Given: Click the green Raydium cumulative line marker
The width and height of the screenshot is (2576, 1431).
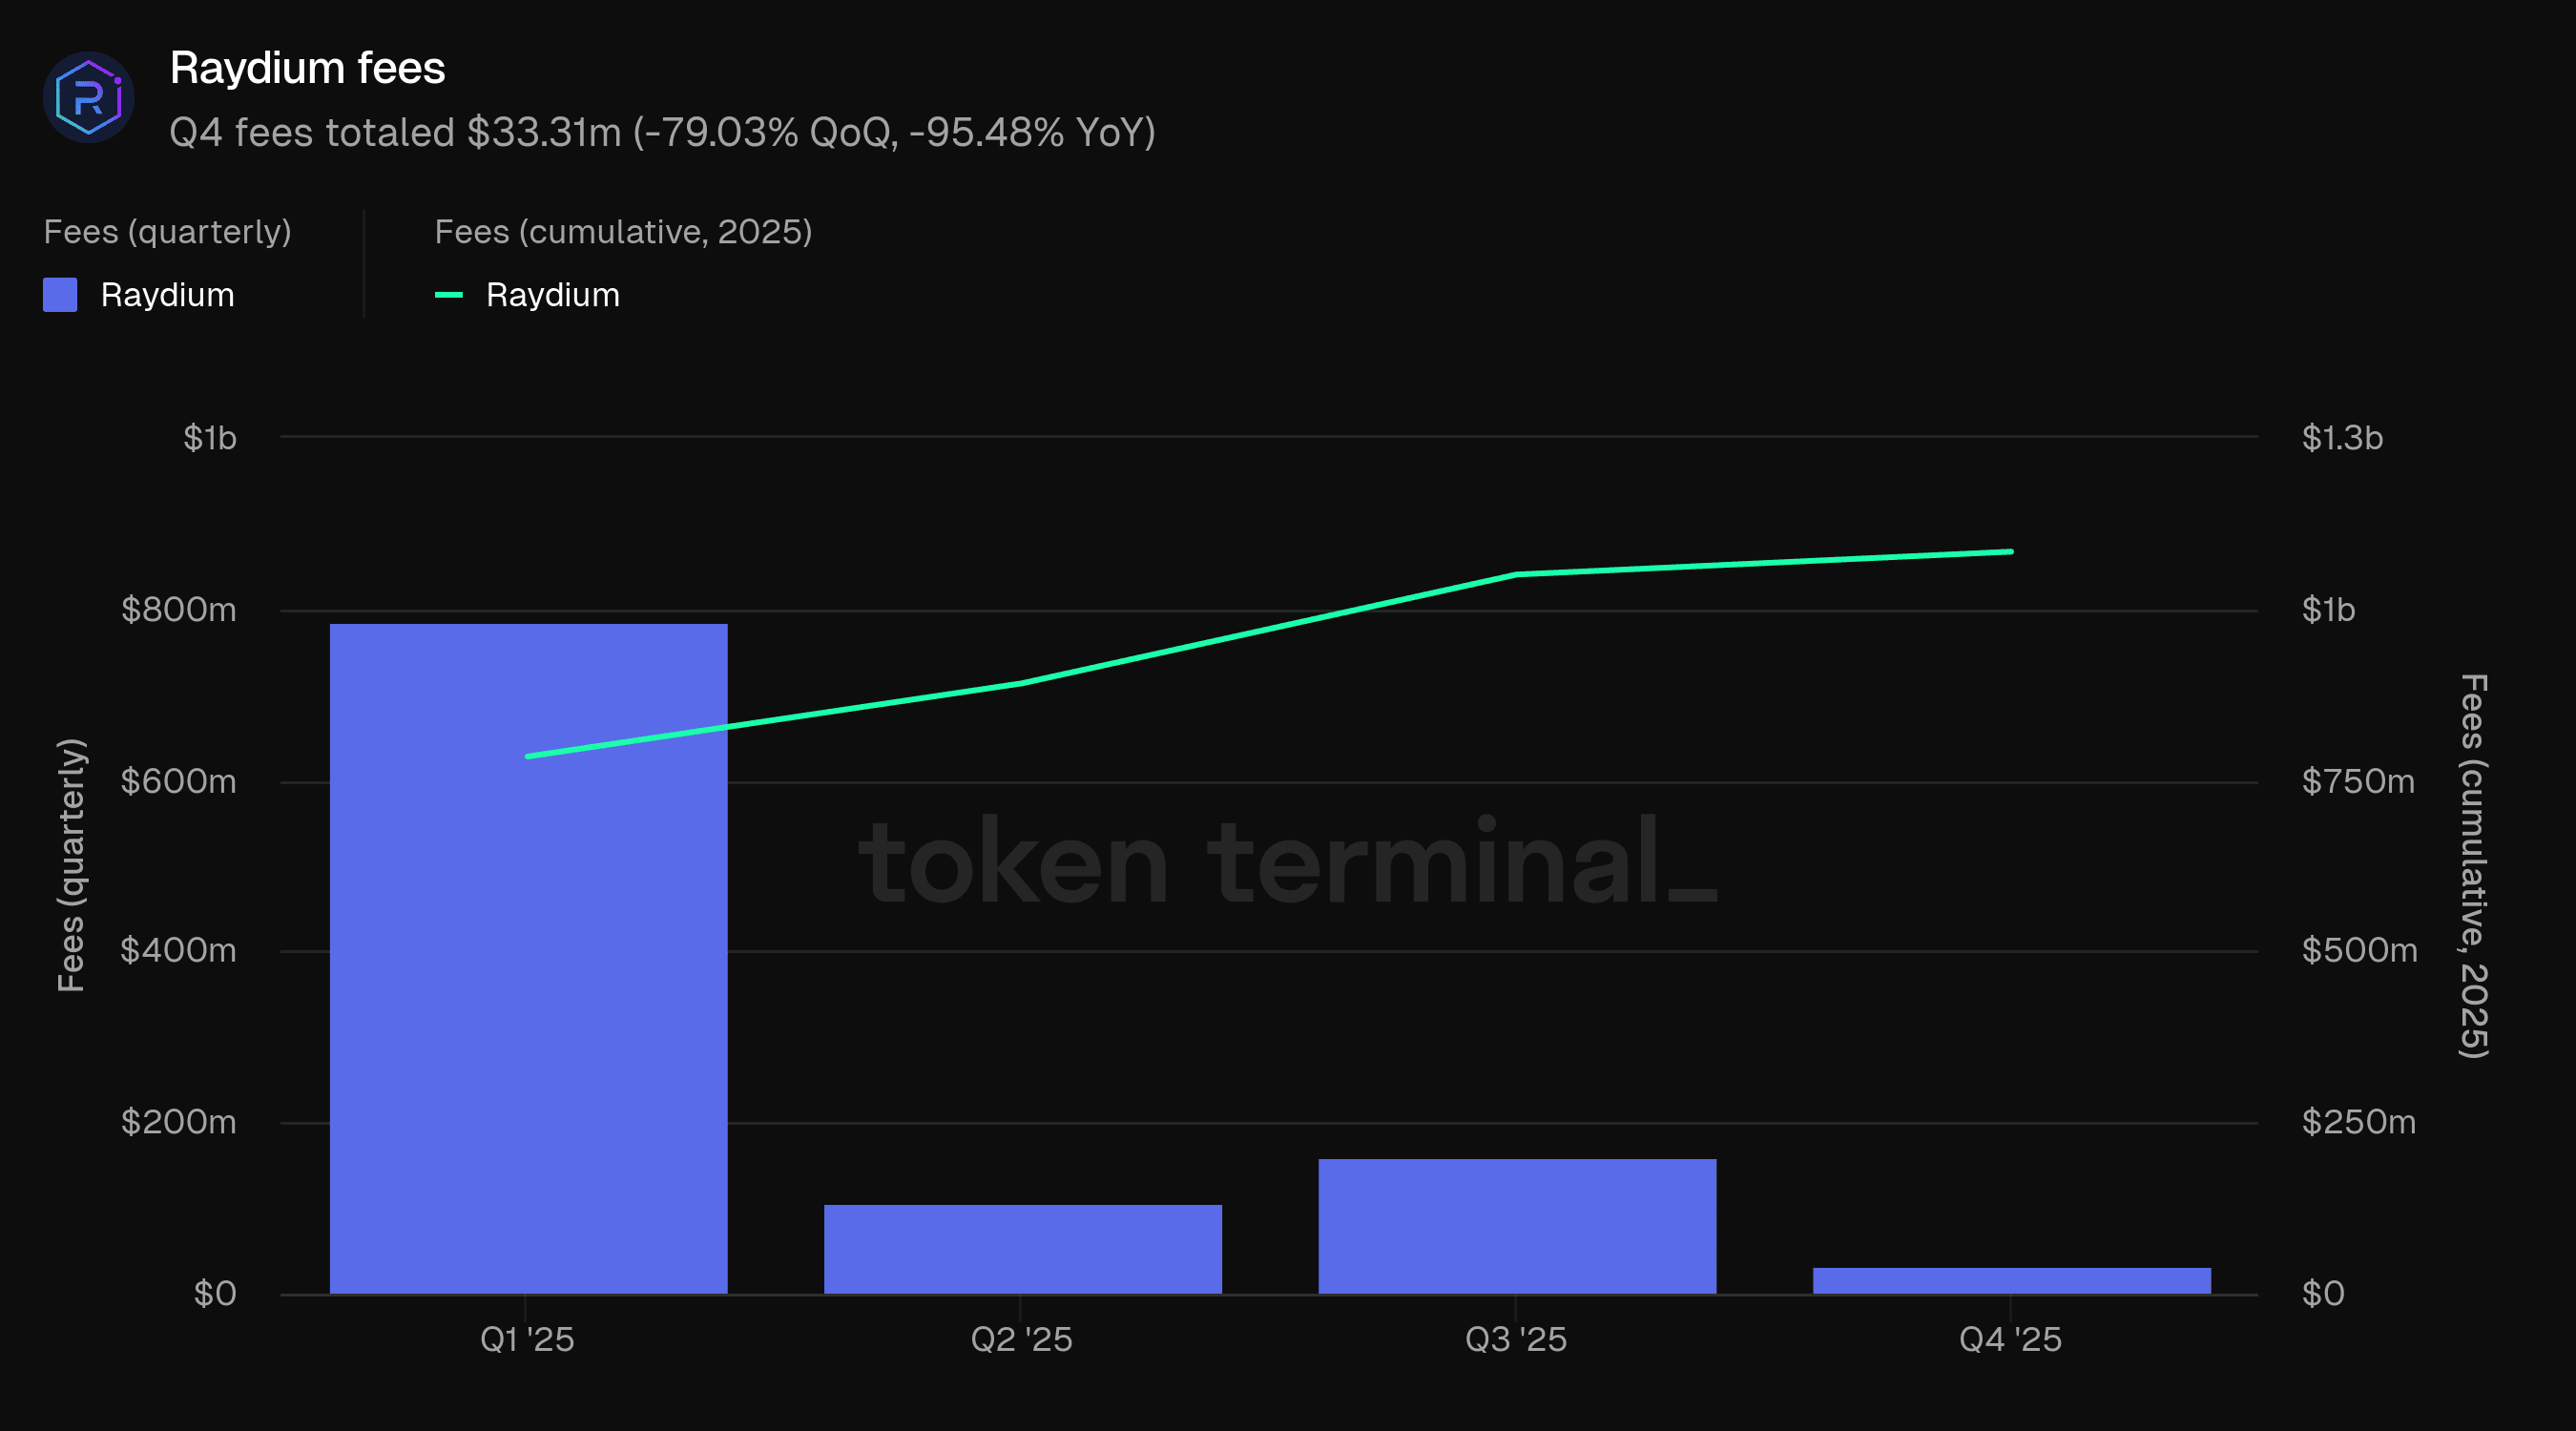Looking at the screenshot, I should tap(449, 295).
